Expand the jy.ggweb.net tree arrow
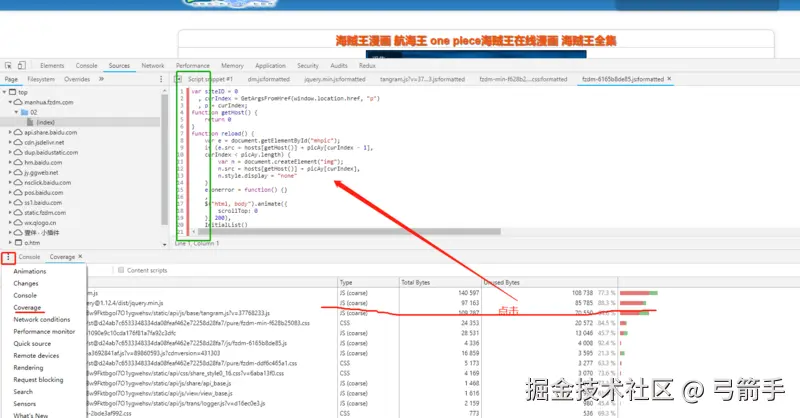800x418 pixels. pyautogui.click(x=10, y=173)
